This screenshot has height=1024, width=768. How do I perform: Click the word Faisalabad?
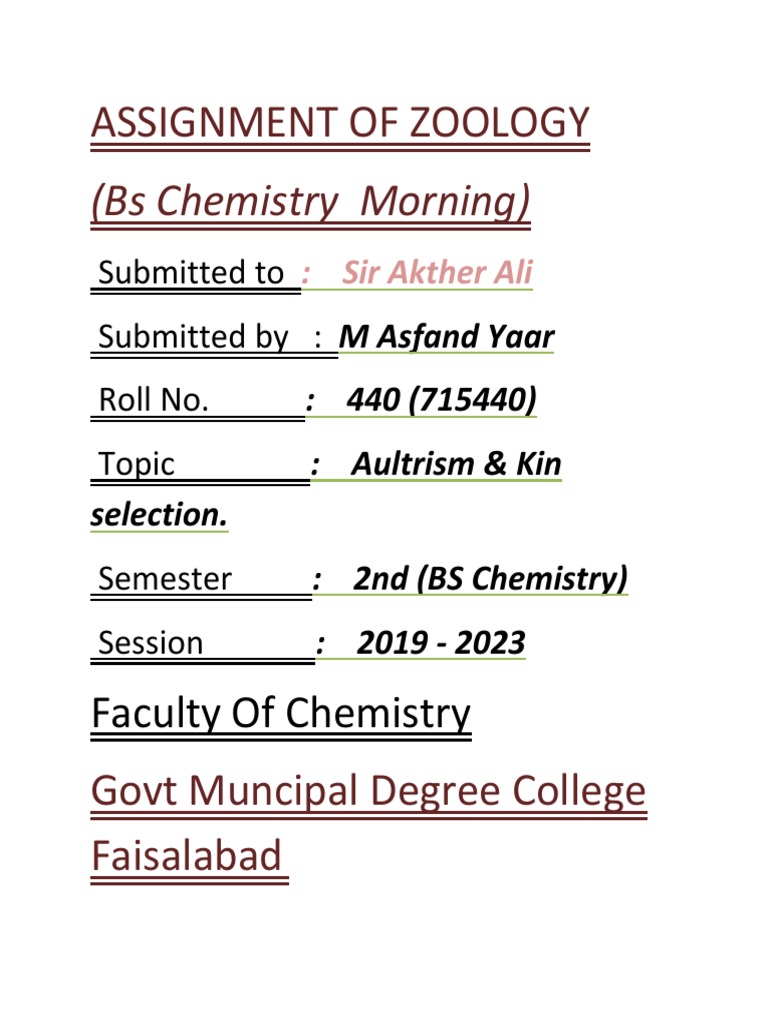[187, 857]
